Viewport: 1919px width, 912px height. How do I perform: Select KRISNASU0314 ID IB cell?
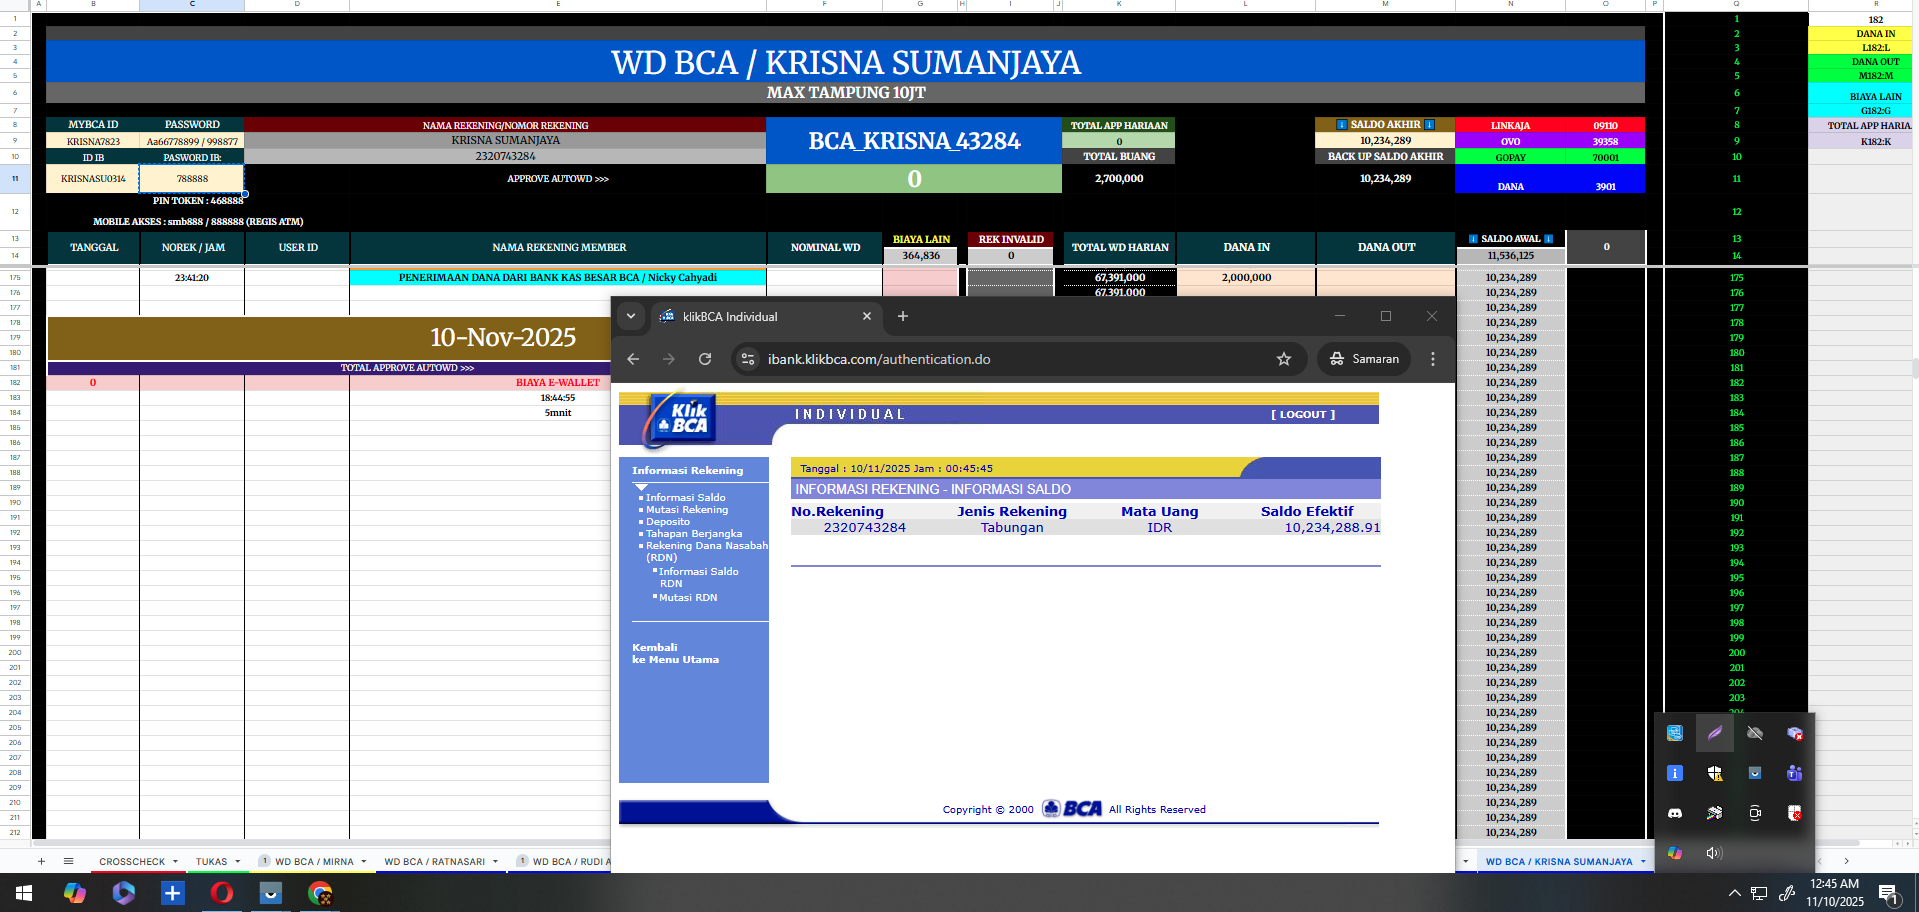pyautogui.click(x=93, y=179)
